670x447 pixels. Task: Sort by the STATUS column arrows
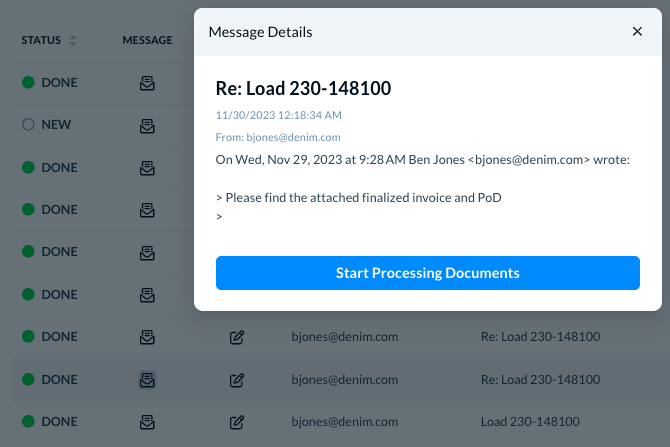73,40
